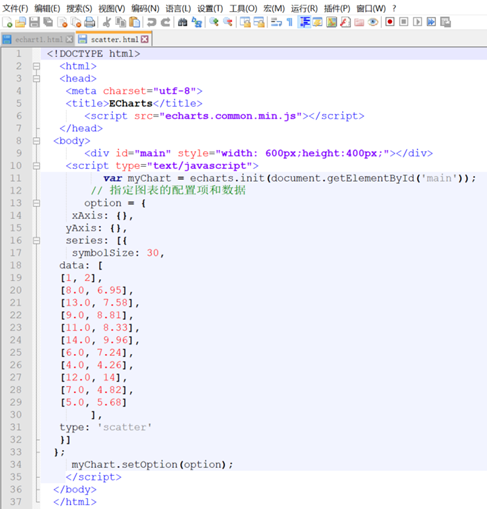Click the Cut scissors icon

coord(107,22)
